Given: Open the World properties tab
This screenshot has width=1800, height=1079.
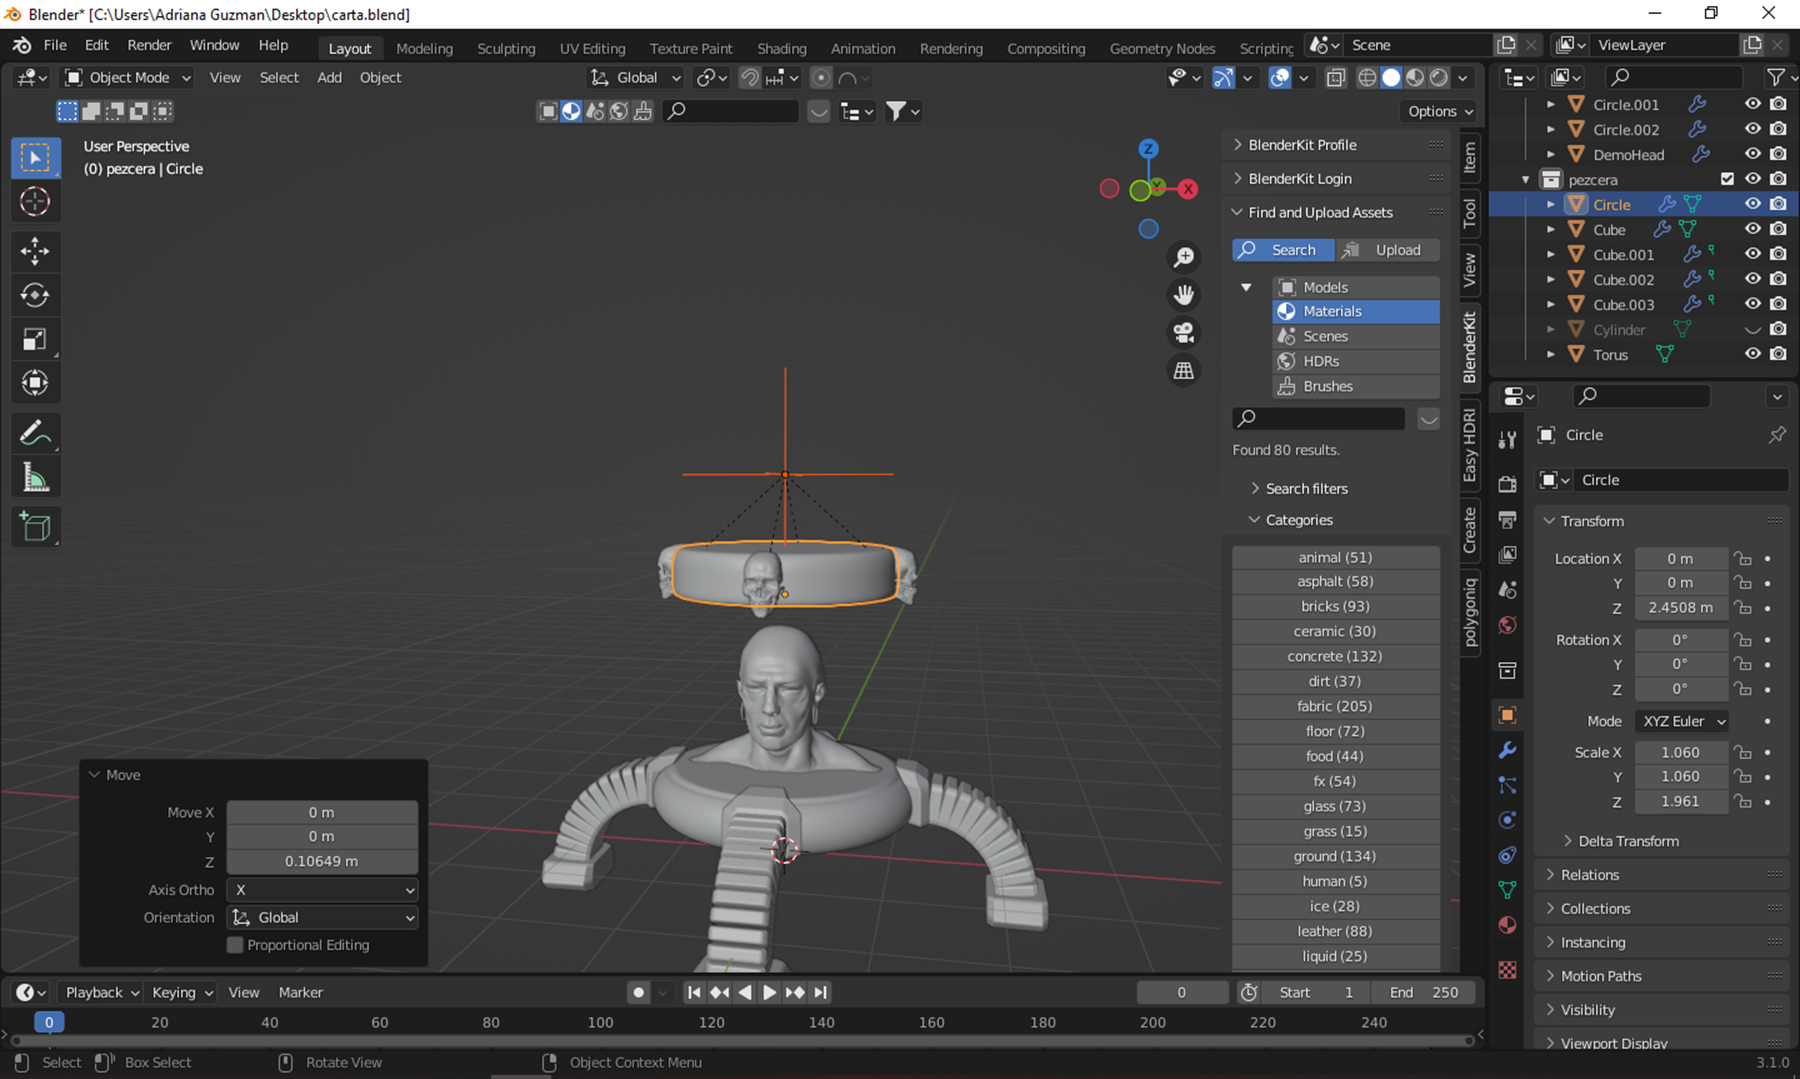Looking at the screenshot, I should pyautogui.click(x=1507, y=625).
